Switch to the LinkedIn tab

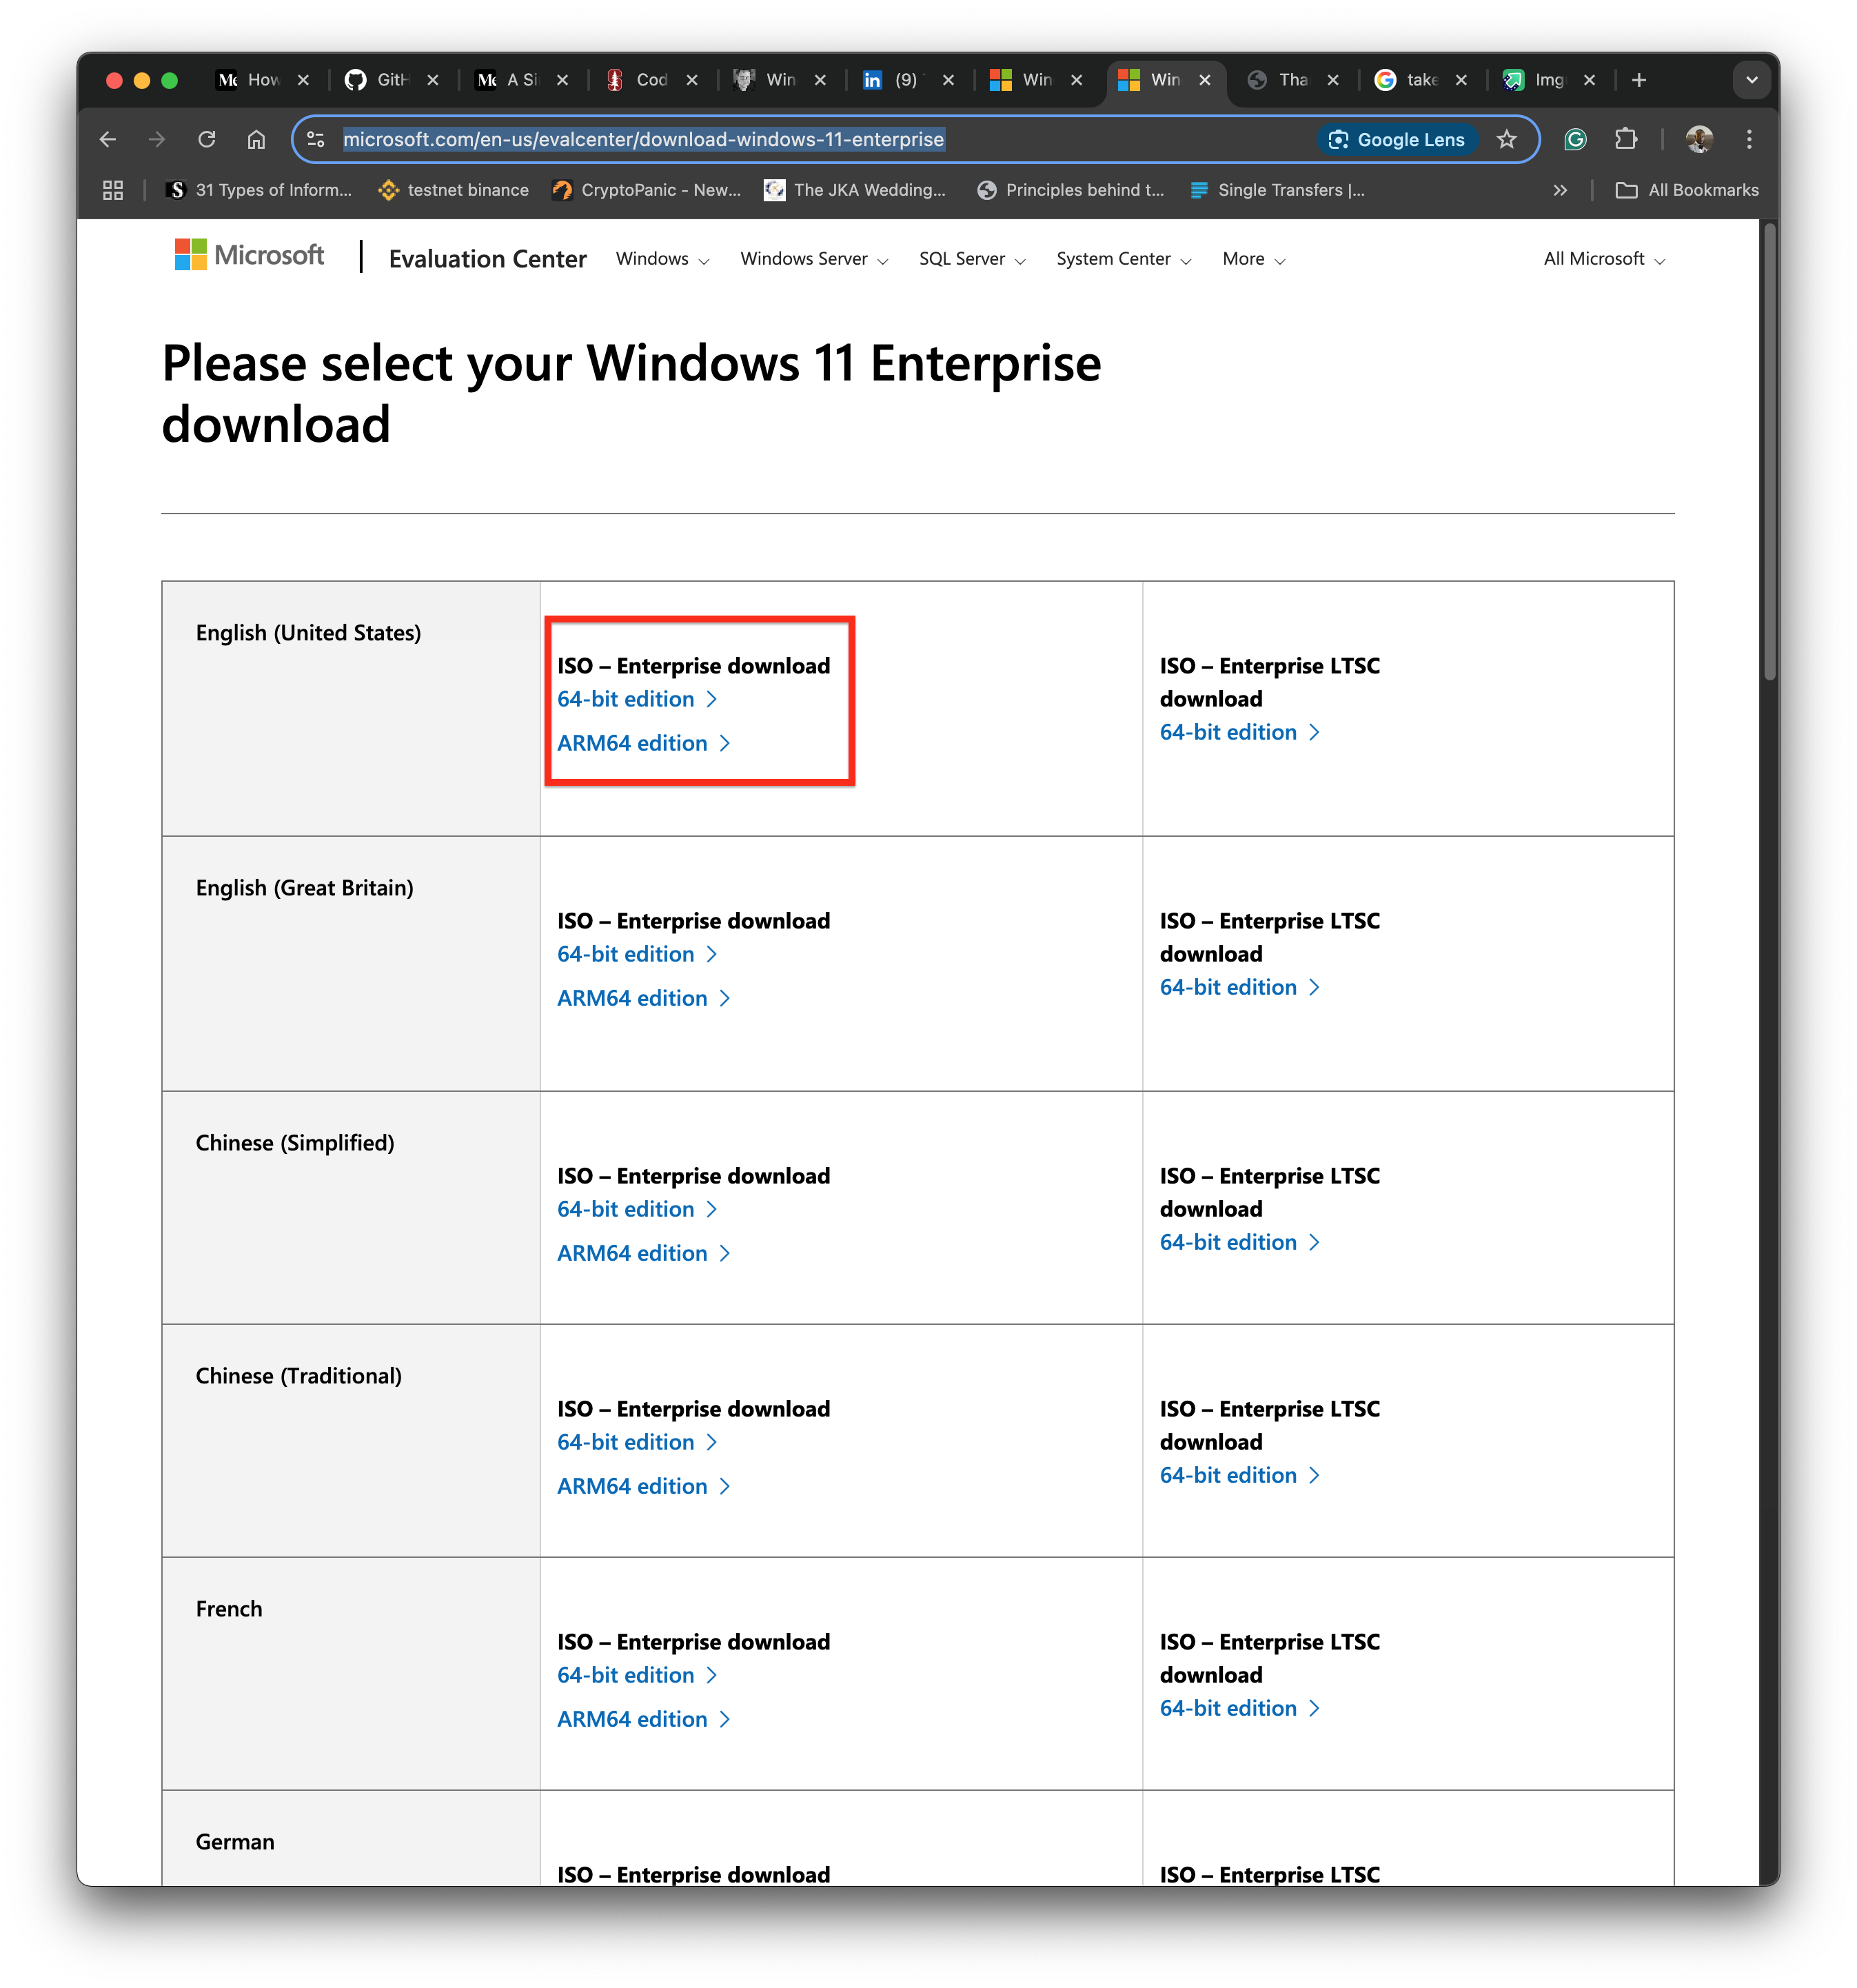(x=892, y=80)
